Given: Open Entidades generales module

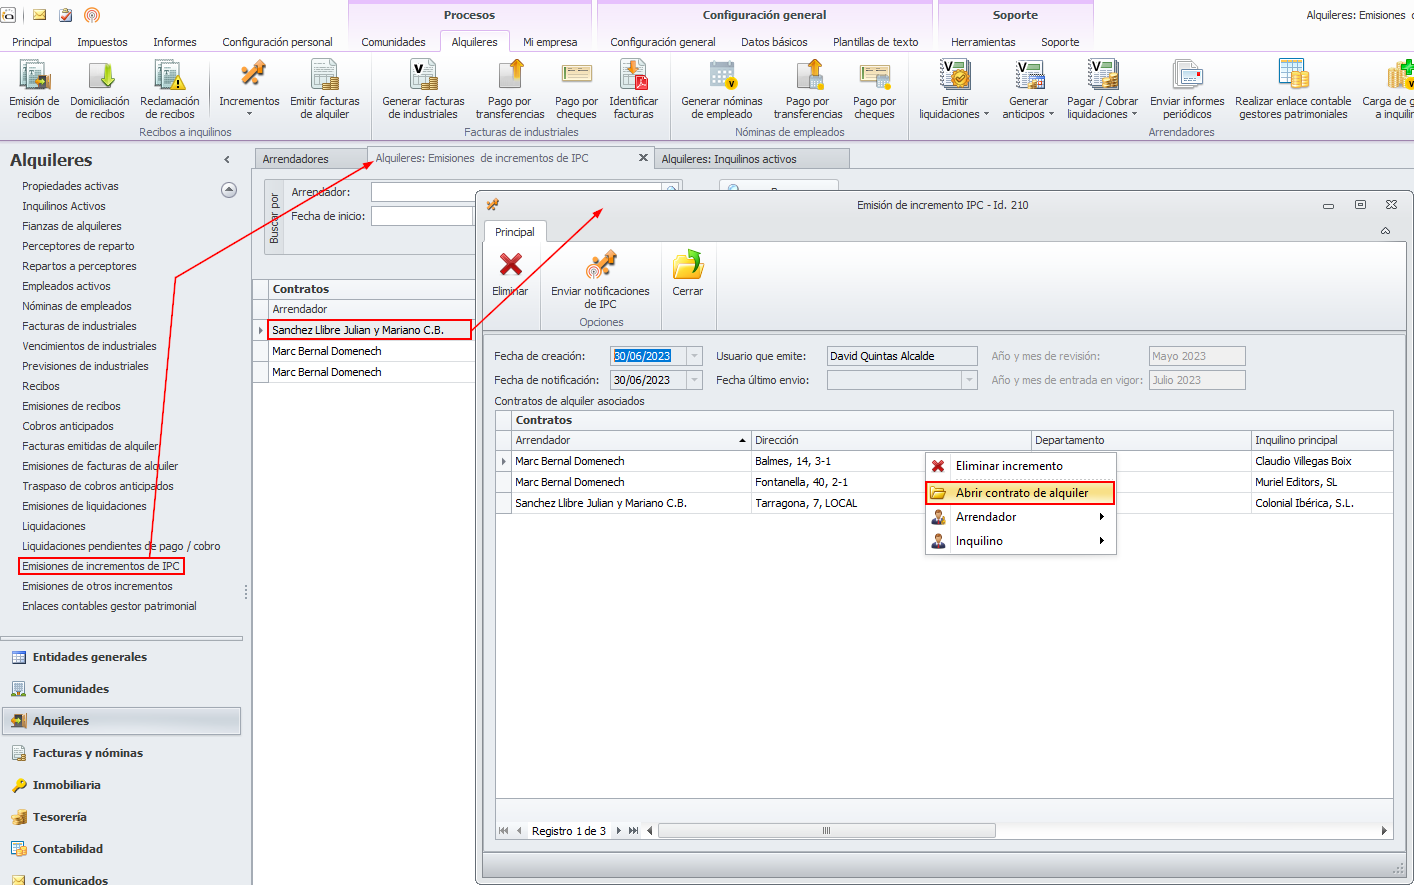Looking at the screenshot, I should coord(121,657).
